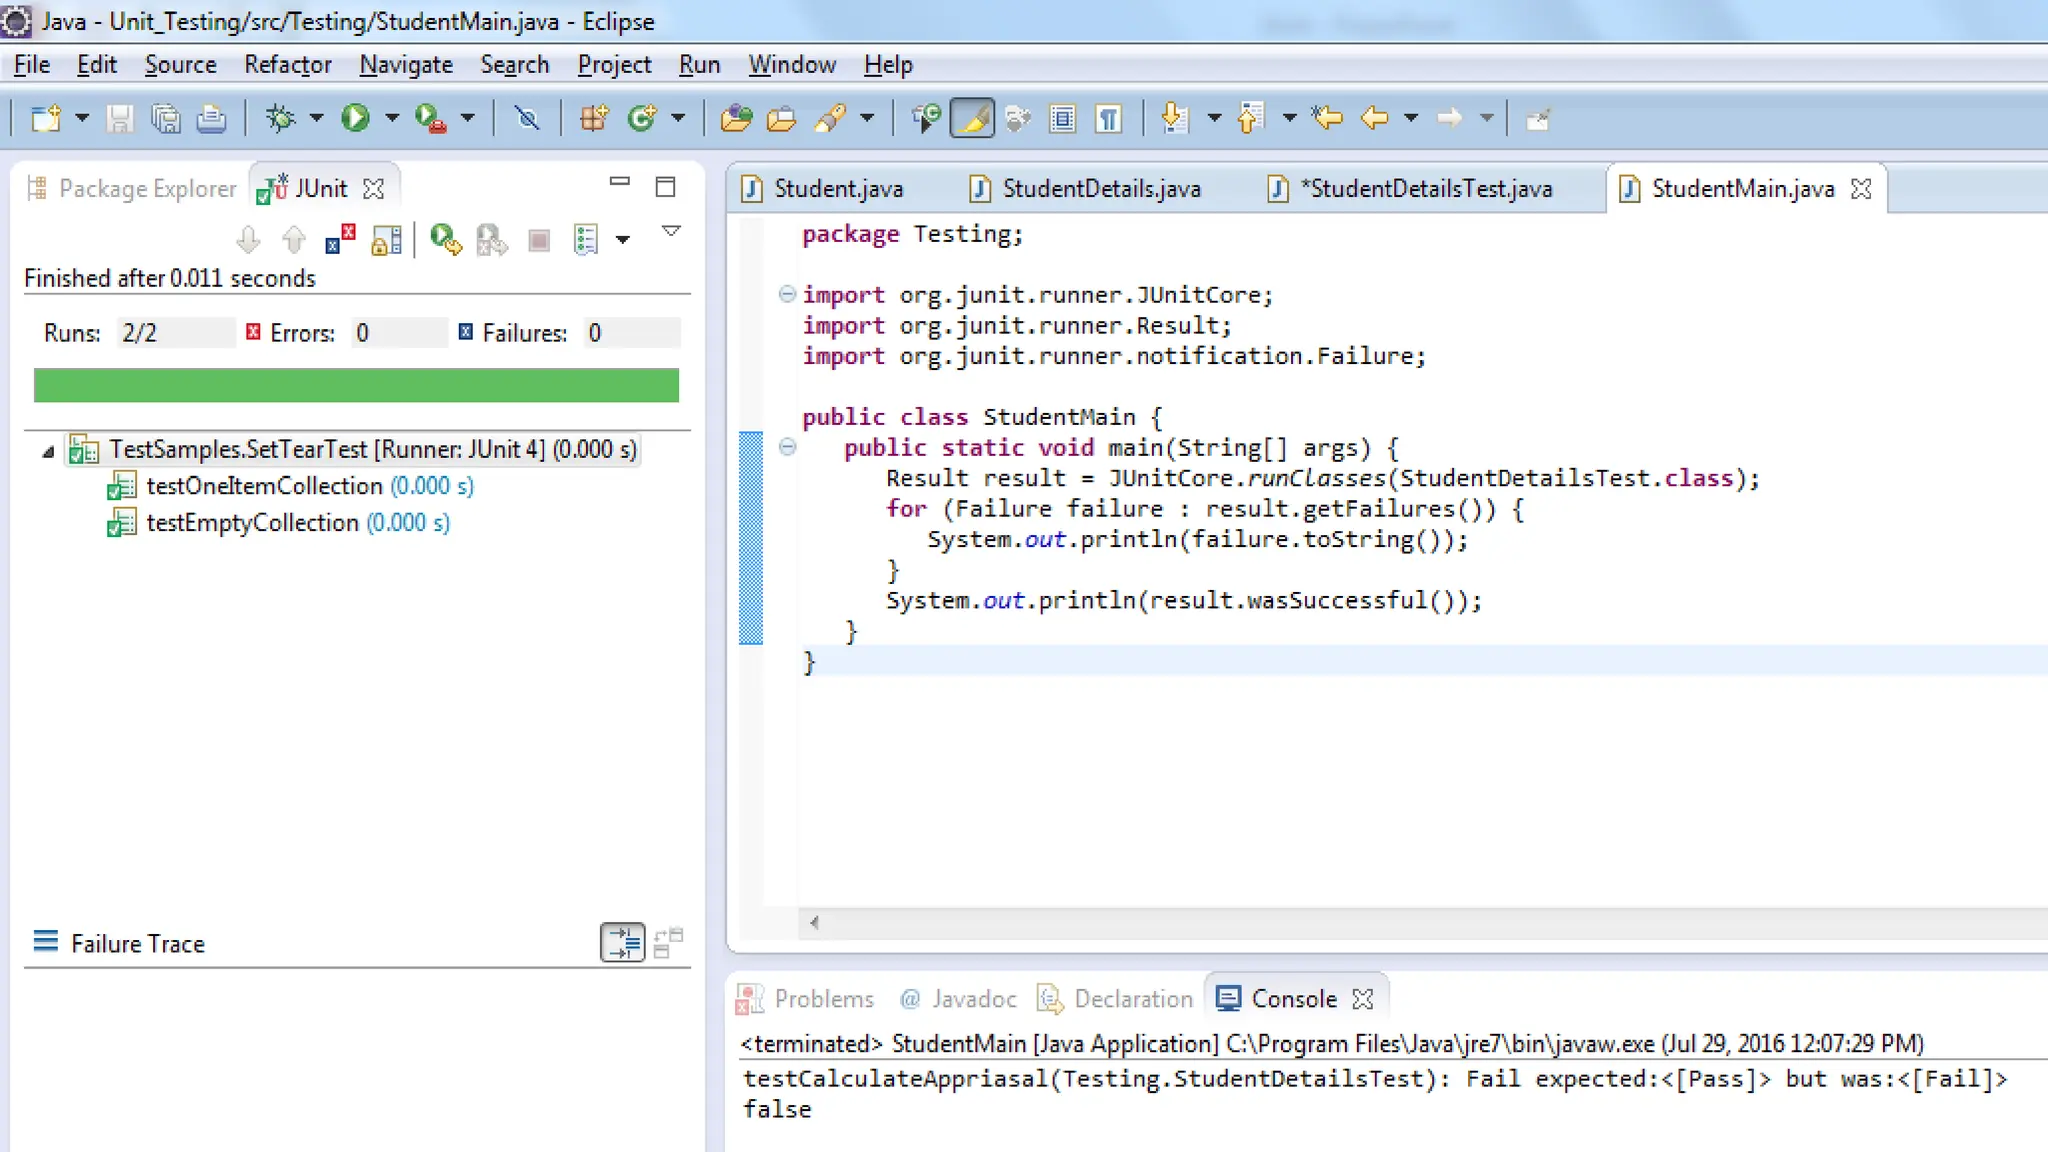Click the New Java Package icon
The width and height of the screenshot is (2048, 1152).
[x=594, y=118]
